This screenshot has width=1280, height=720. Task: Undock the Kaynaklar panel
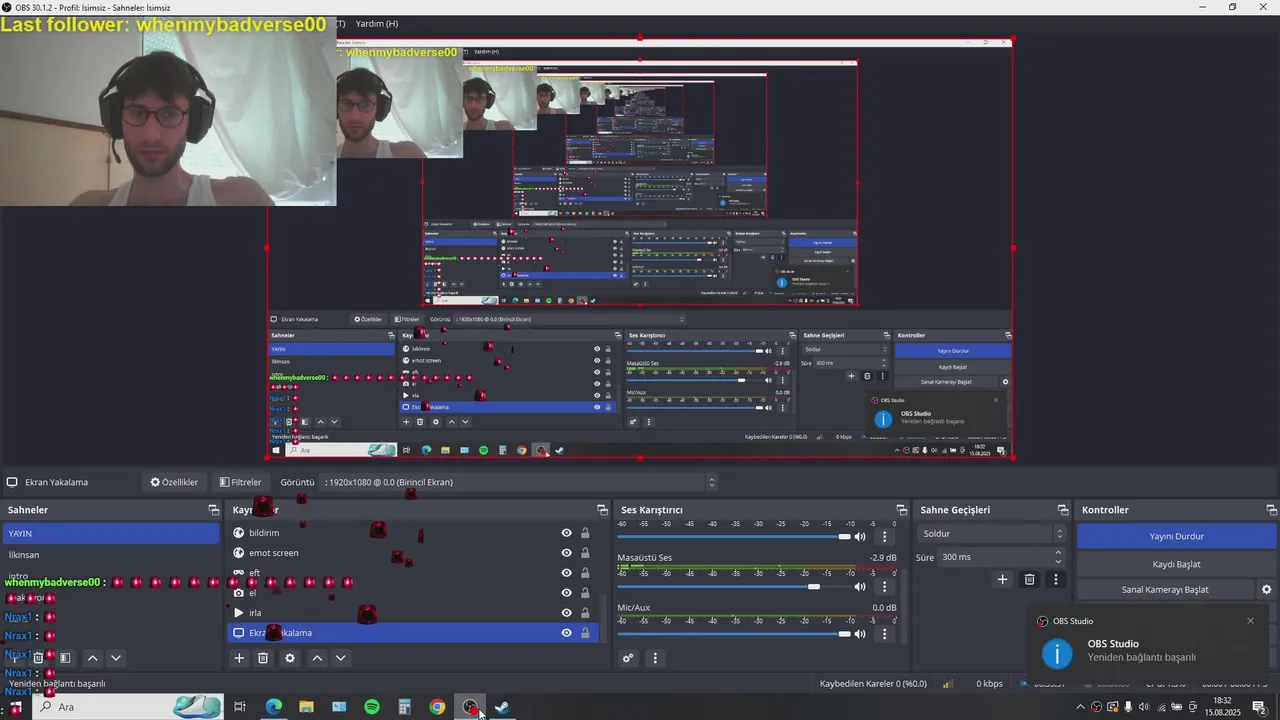coord(602,510)
